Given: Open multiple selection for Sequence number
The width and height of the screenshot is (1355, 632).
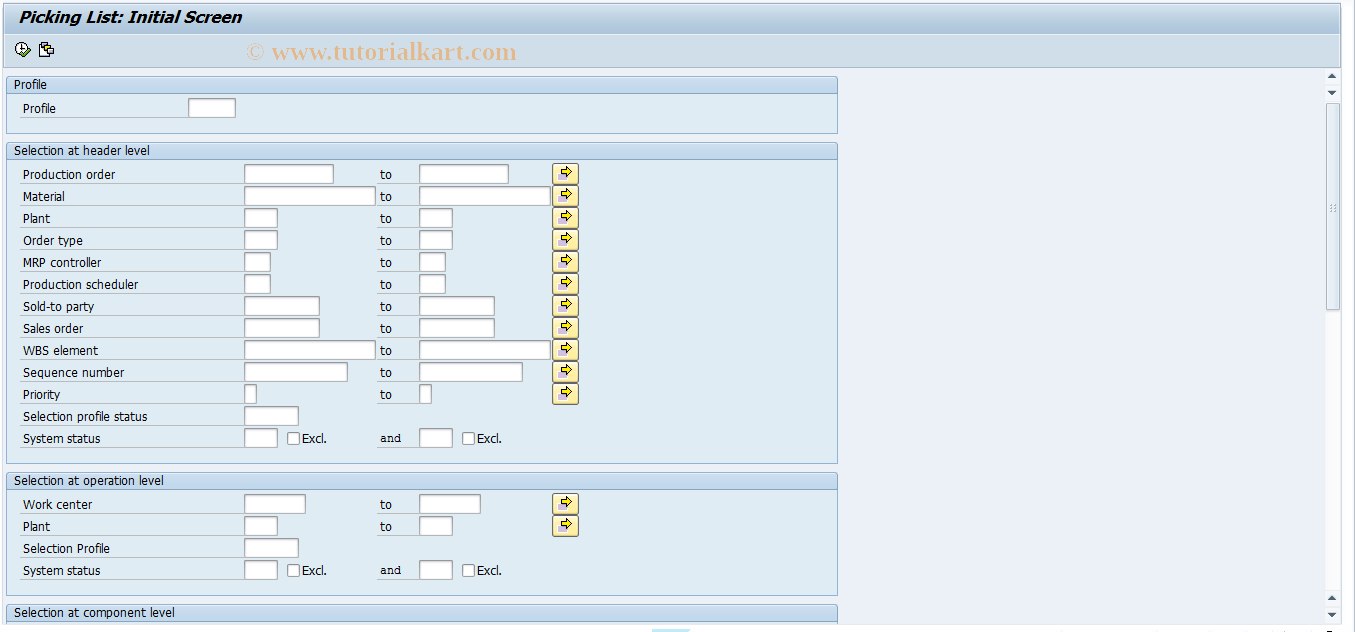Looking at the screenshot, I should 565,371.
